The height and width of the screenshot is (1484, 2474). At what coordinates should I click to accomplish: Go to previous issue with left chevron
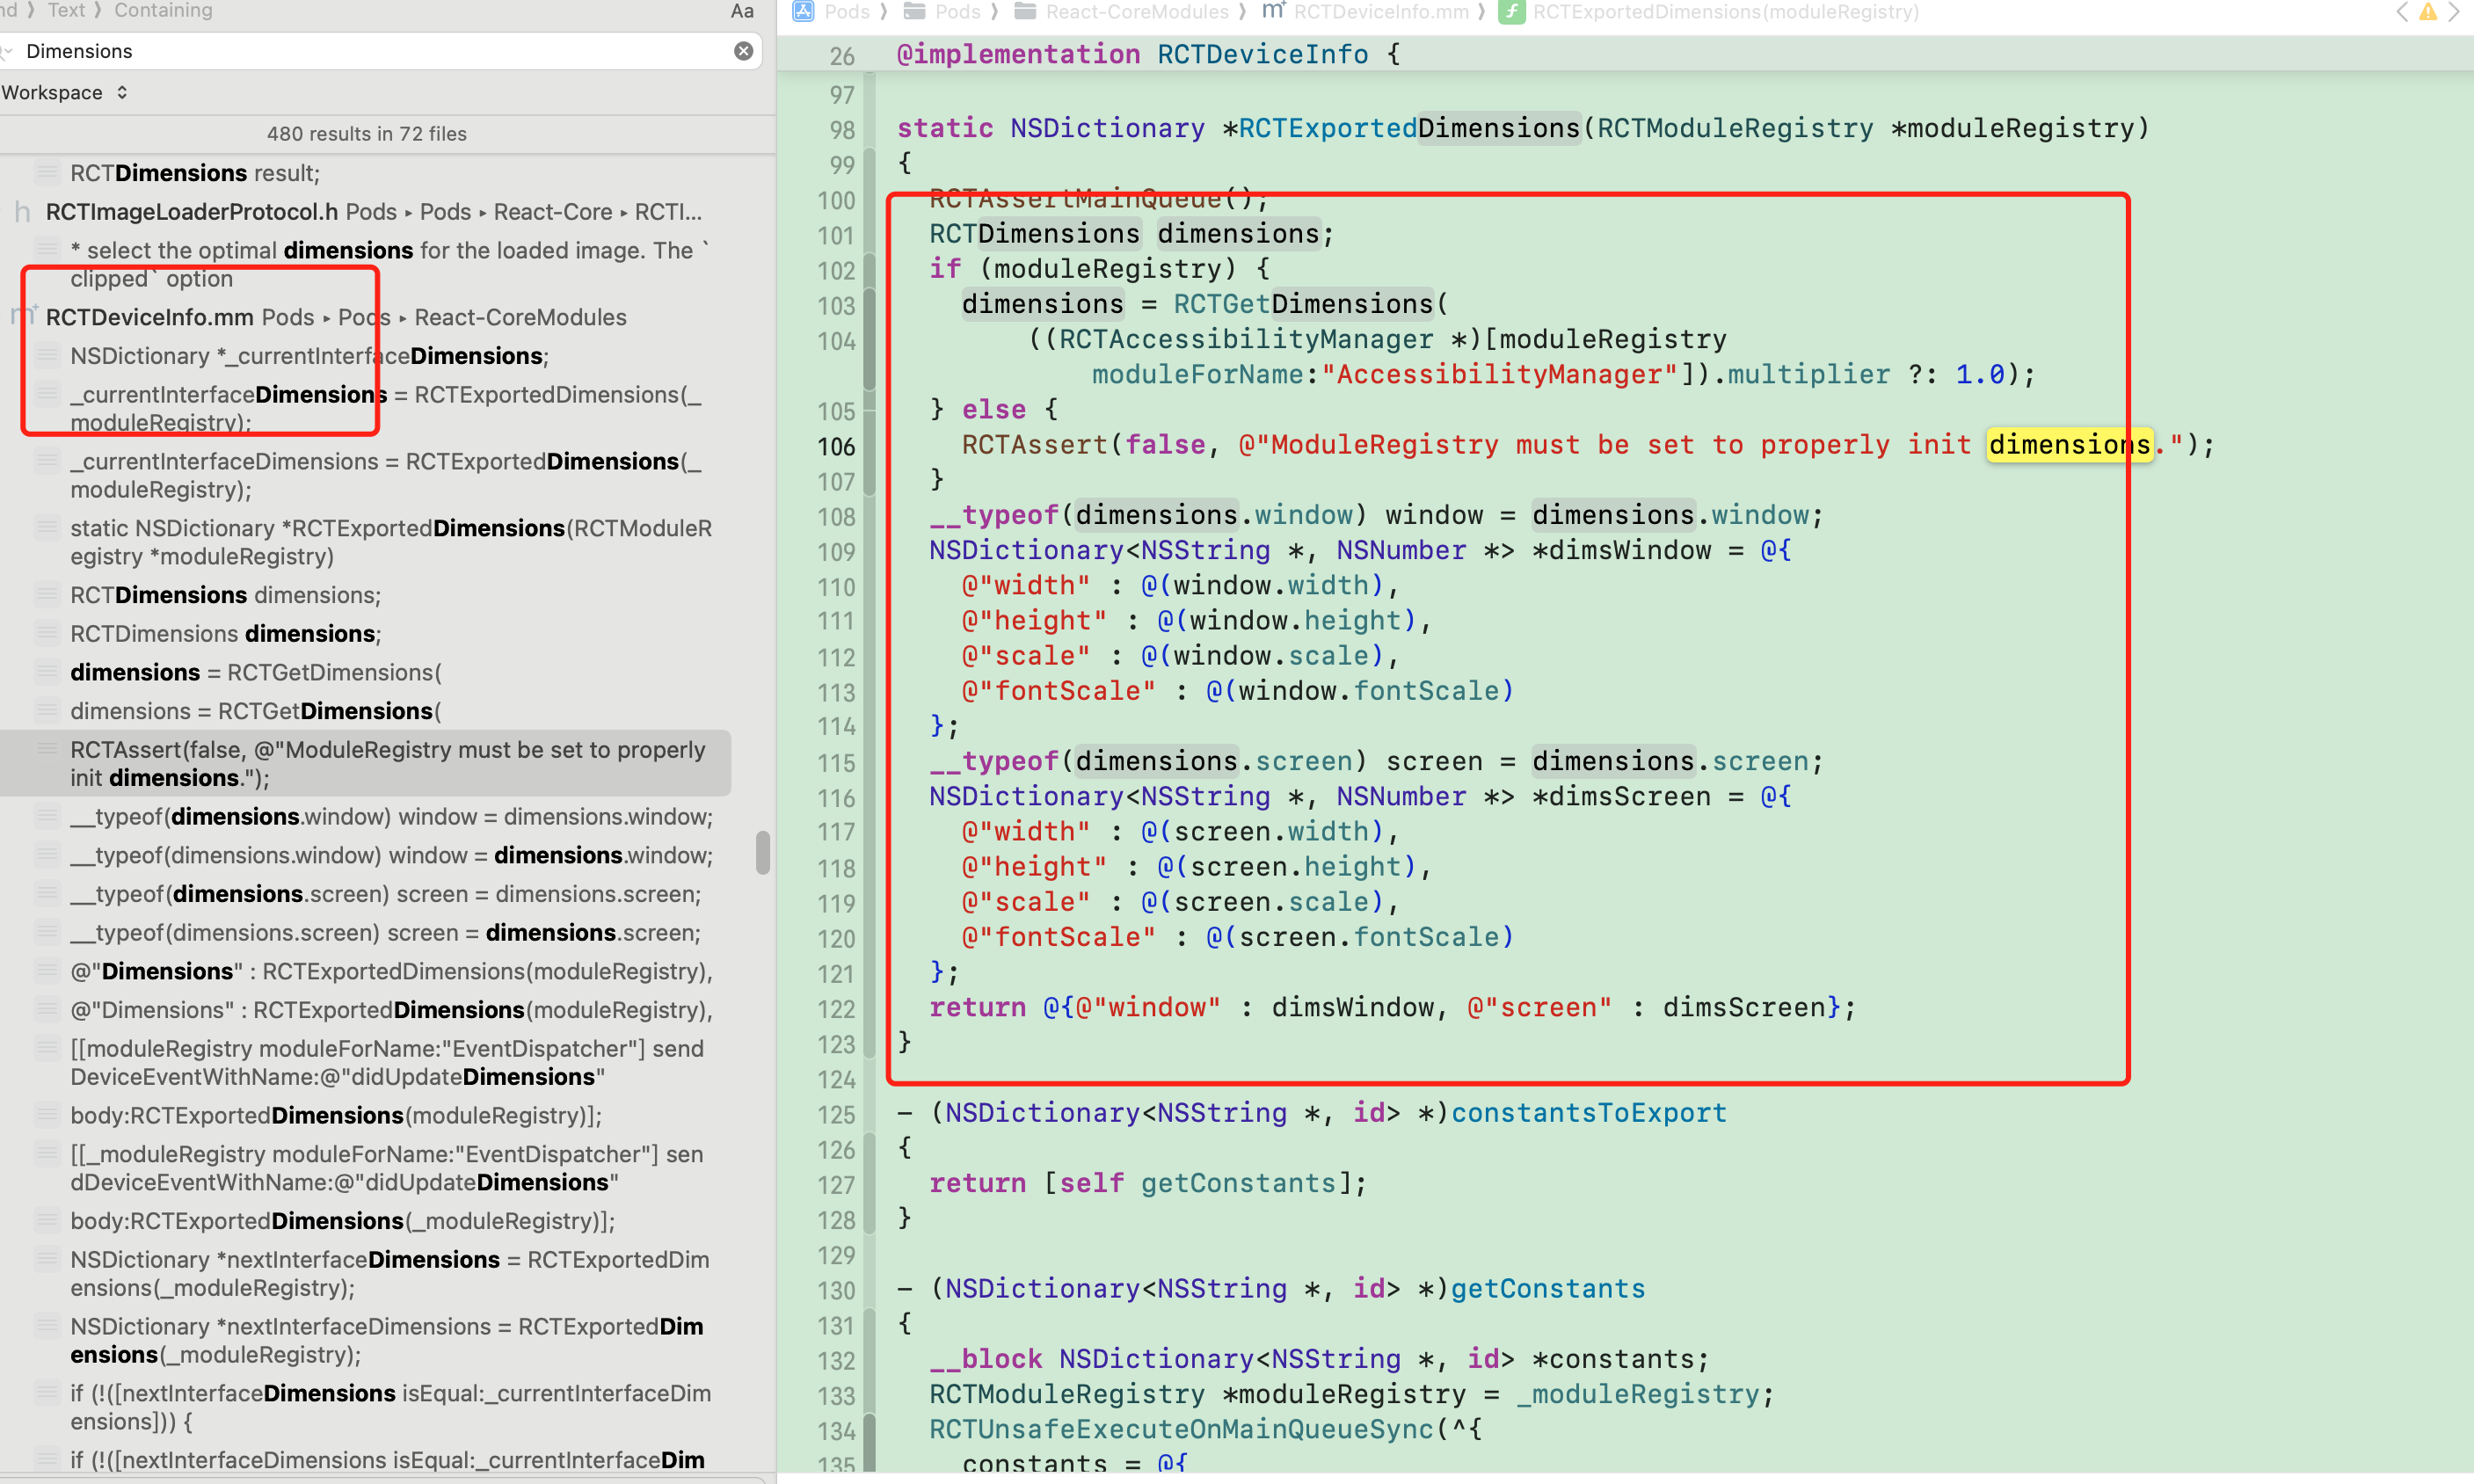pyautogui.click(x=2402, y=12)
